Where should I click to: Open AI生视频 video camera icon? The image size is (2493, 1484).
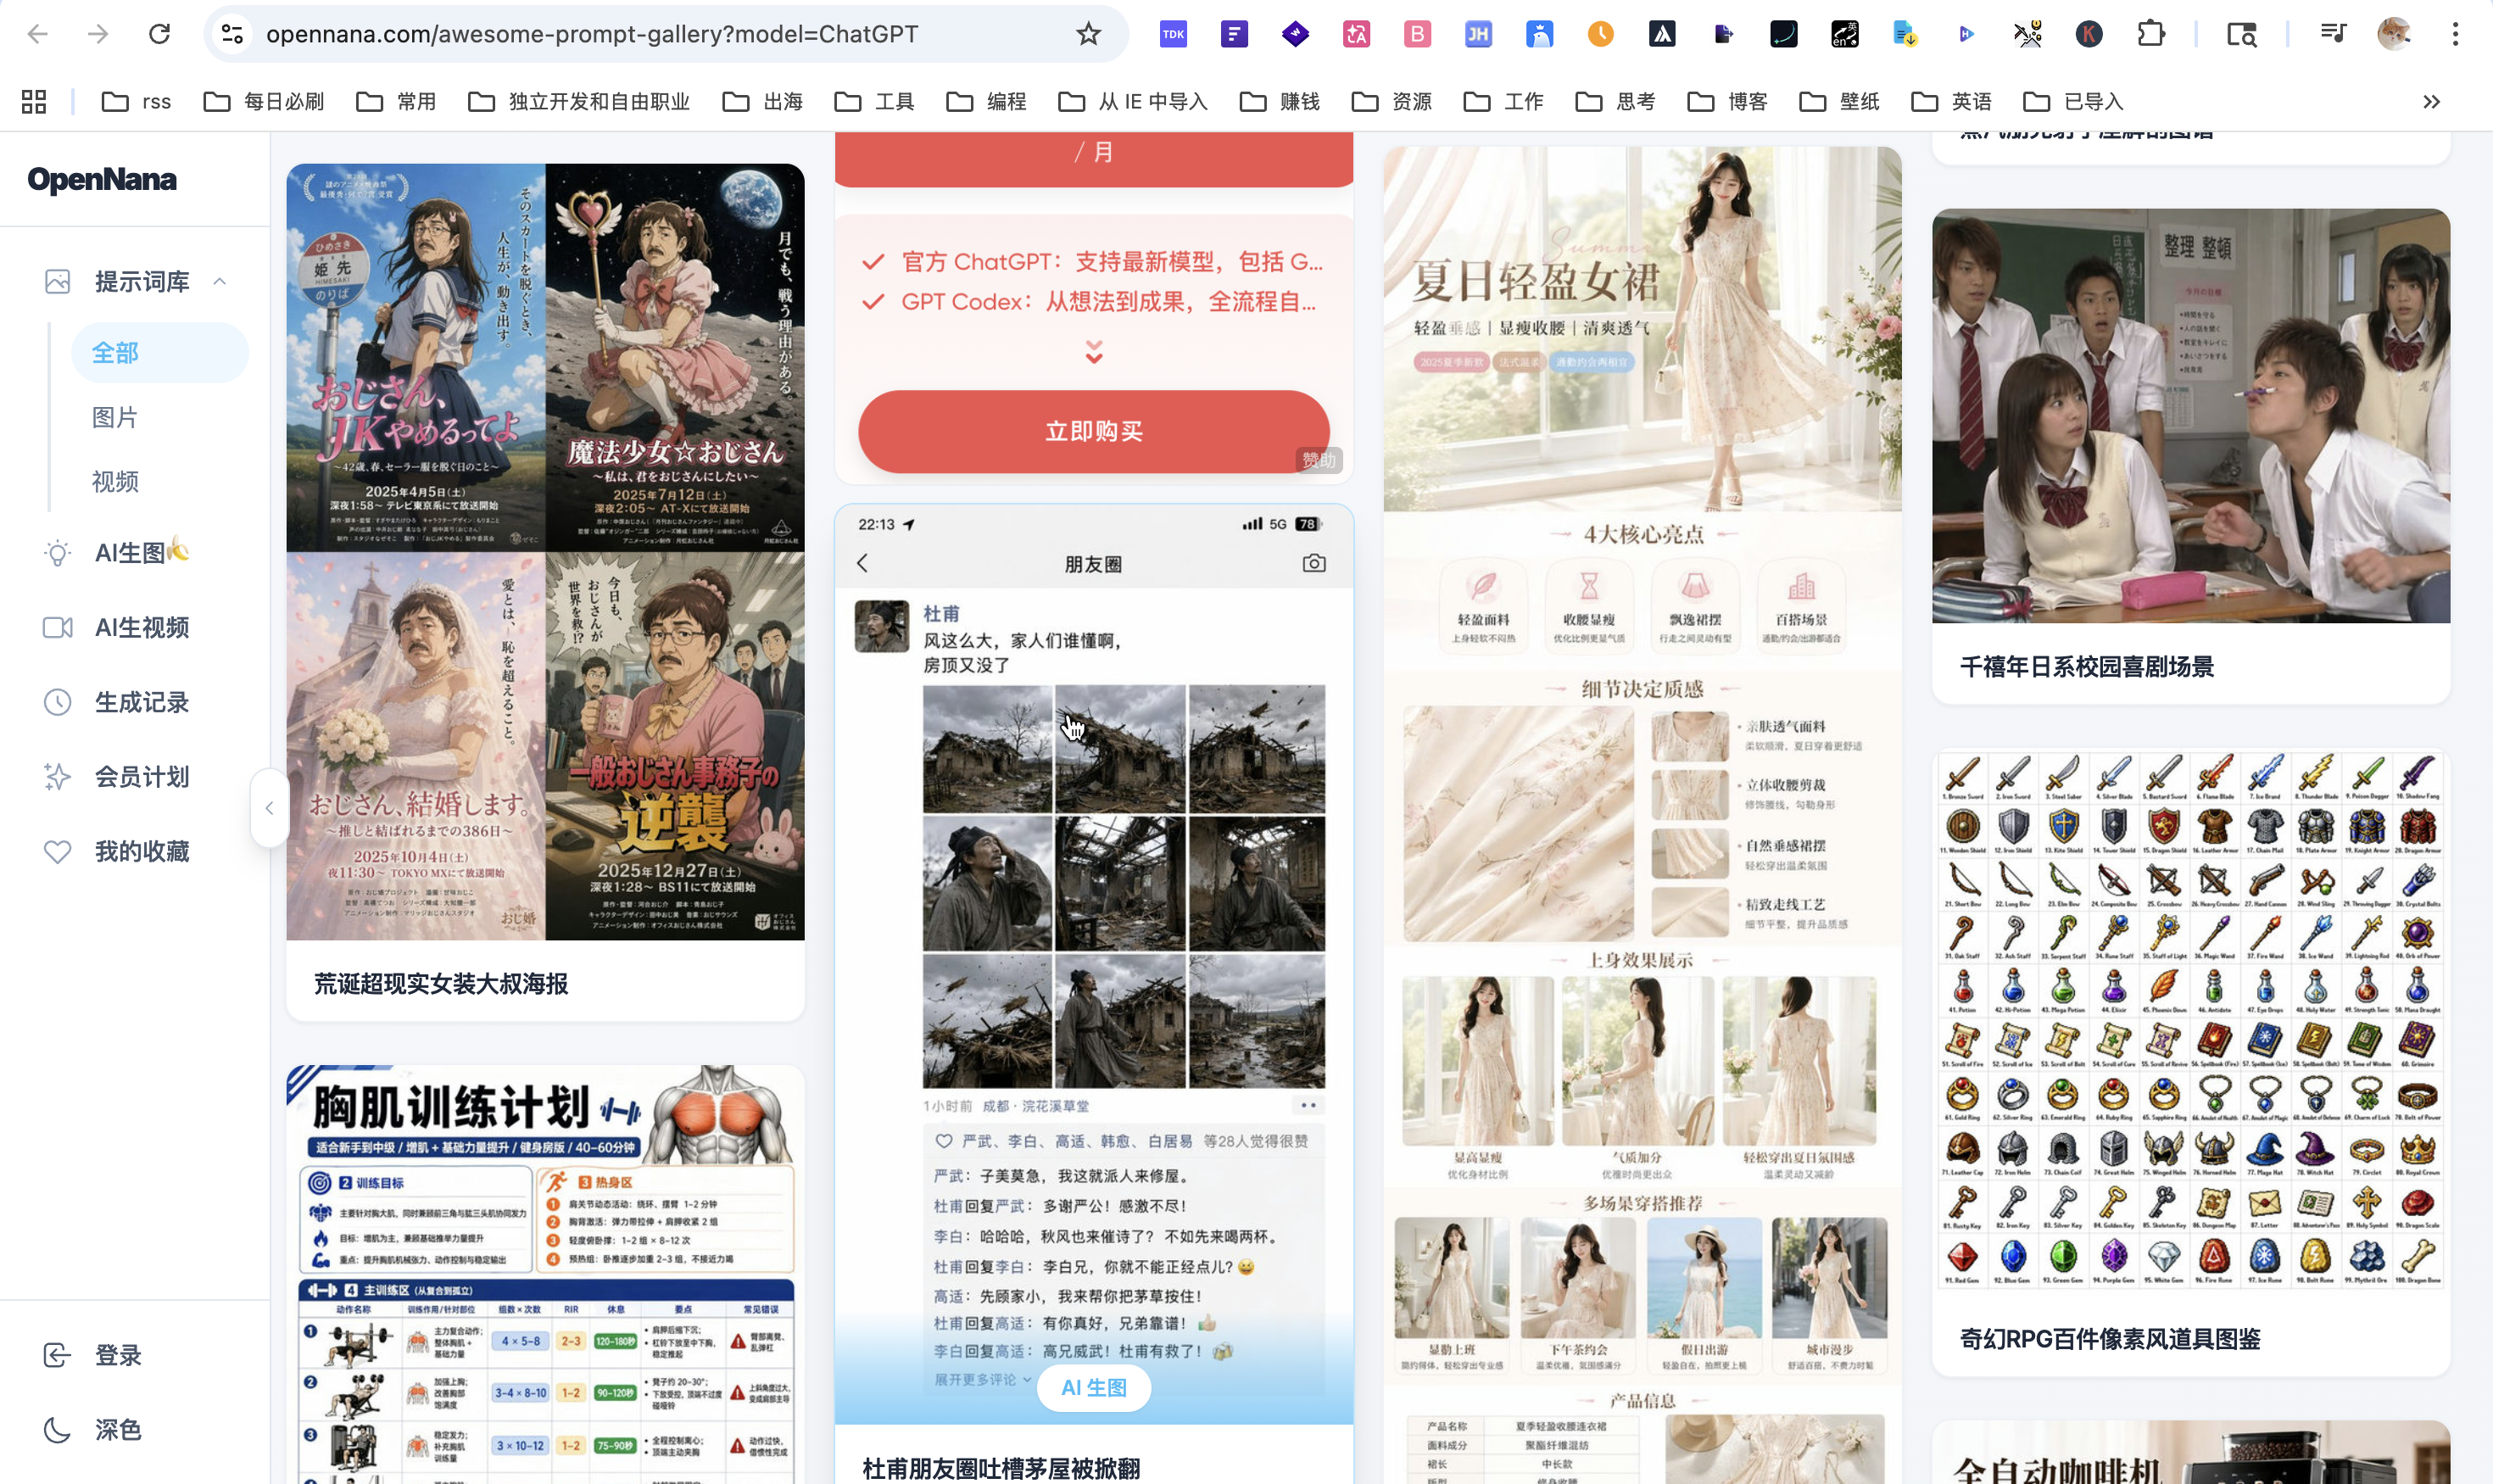tap(58, 628)
